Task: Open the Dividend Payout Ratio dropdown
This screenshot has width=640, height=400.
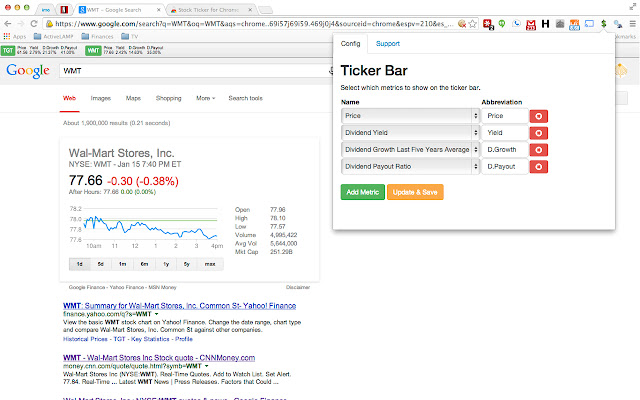Action: pyautogui.click(x=410, y=166)
